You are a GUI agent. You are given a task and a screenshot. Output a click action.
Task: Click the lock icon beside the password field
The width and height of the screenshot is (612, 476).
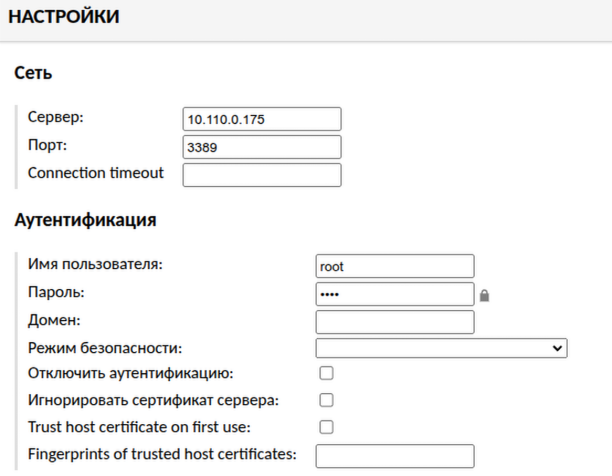[x=484, y=295]
